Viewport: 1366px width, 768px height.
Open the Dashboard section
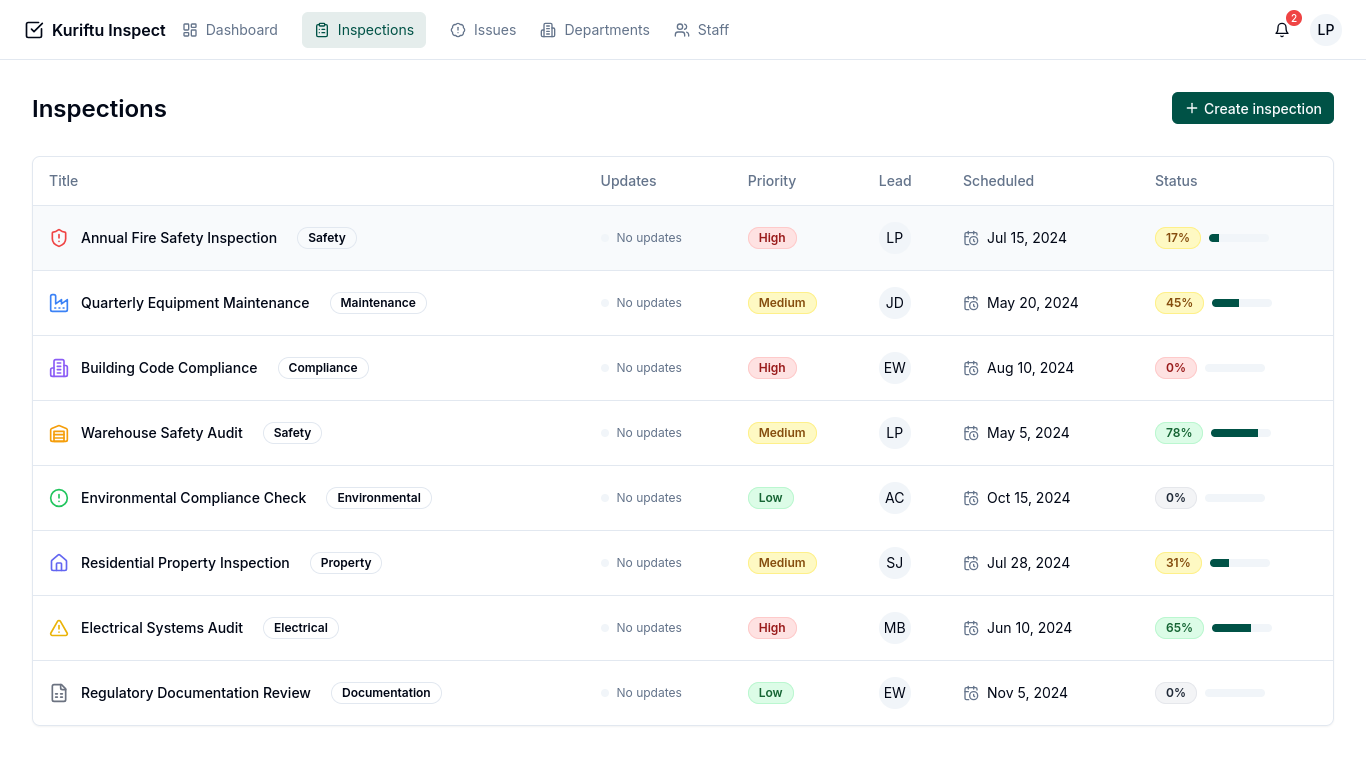tap(230, 30)
